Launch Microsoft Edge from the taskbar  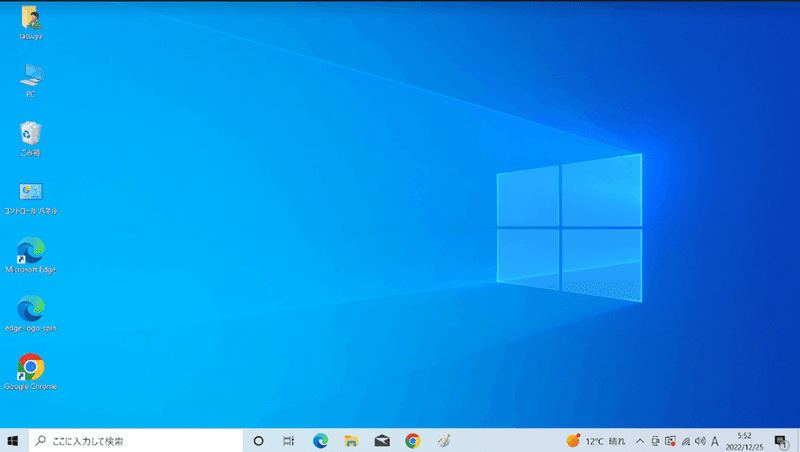[x=320, y=441]
